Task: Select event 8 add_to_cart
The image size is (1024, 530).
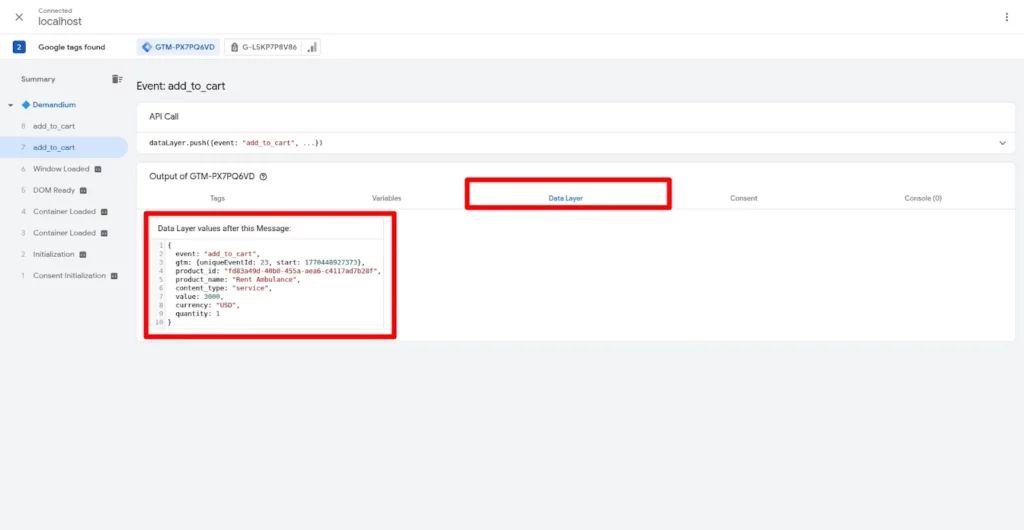Action: pyautogui.click(x=64, y=126)
